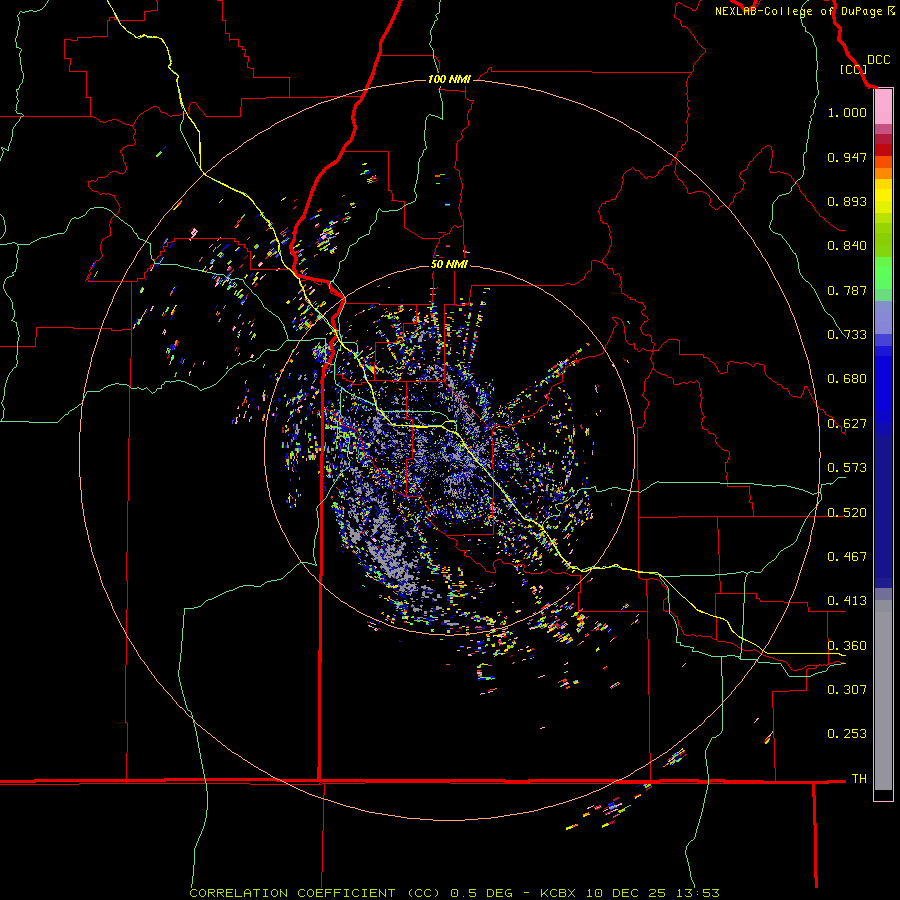
Task: Click the 0.467 scale value
Action: (x=847, y=557)
